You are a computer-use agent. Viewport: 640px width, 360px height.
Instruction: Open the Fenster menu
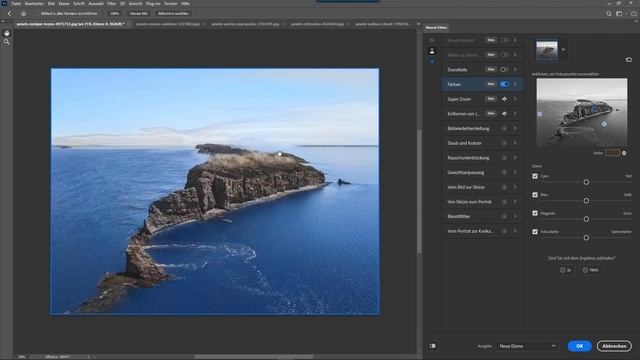point(171,3)
